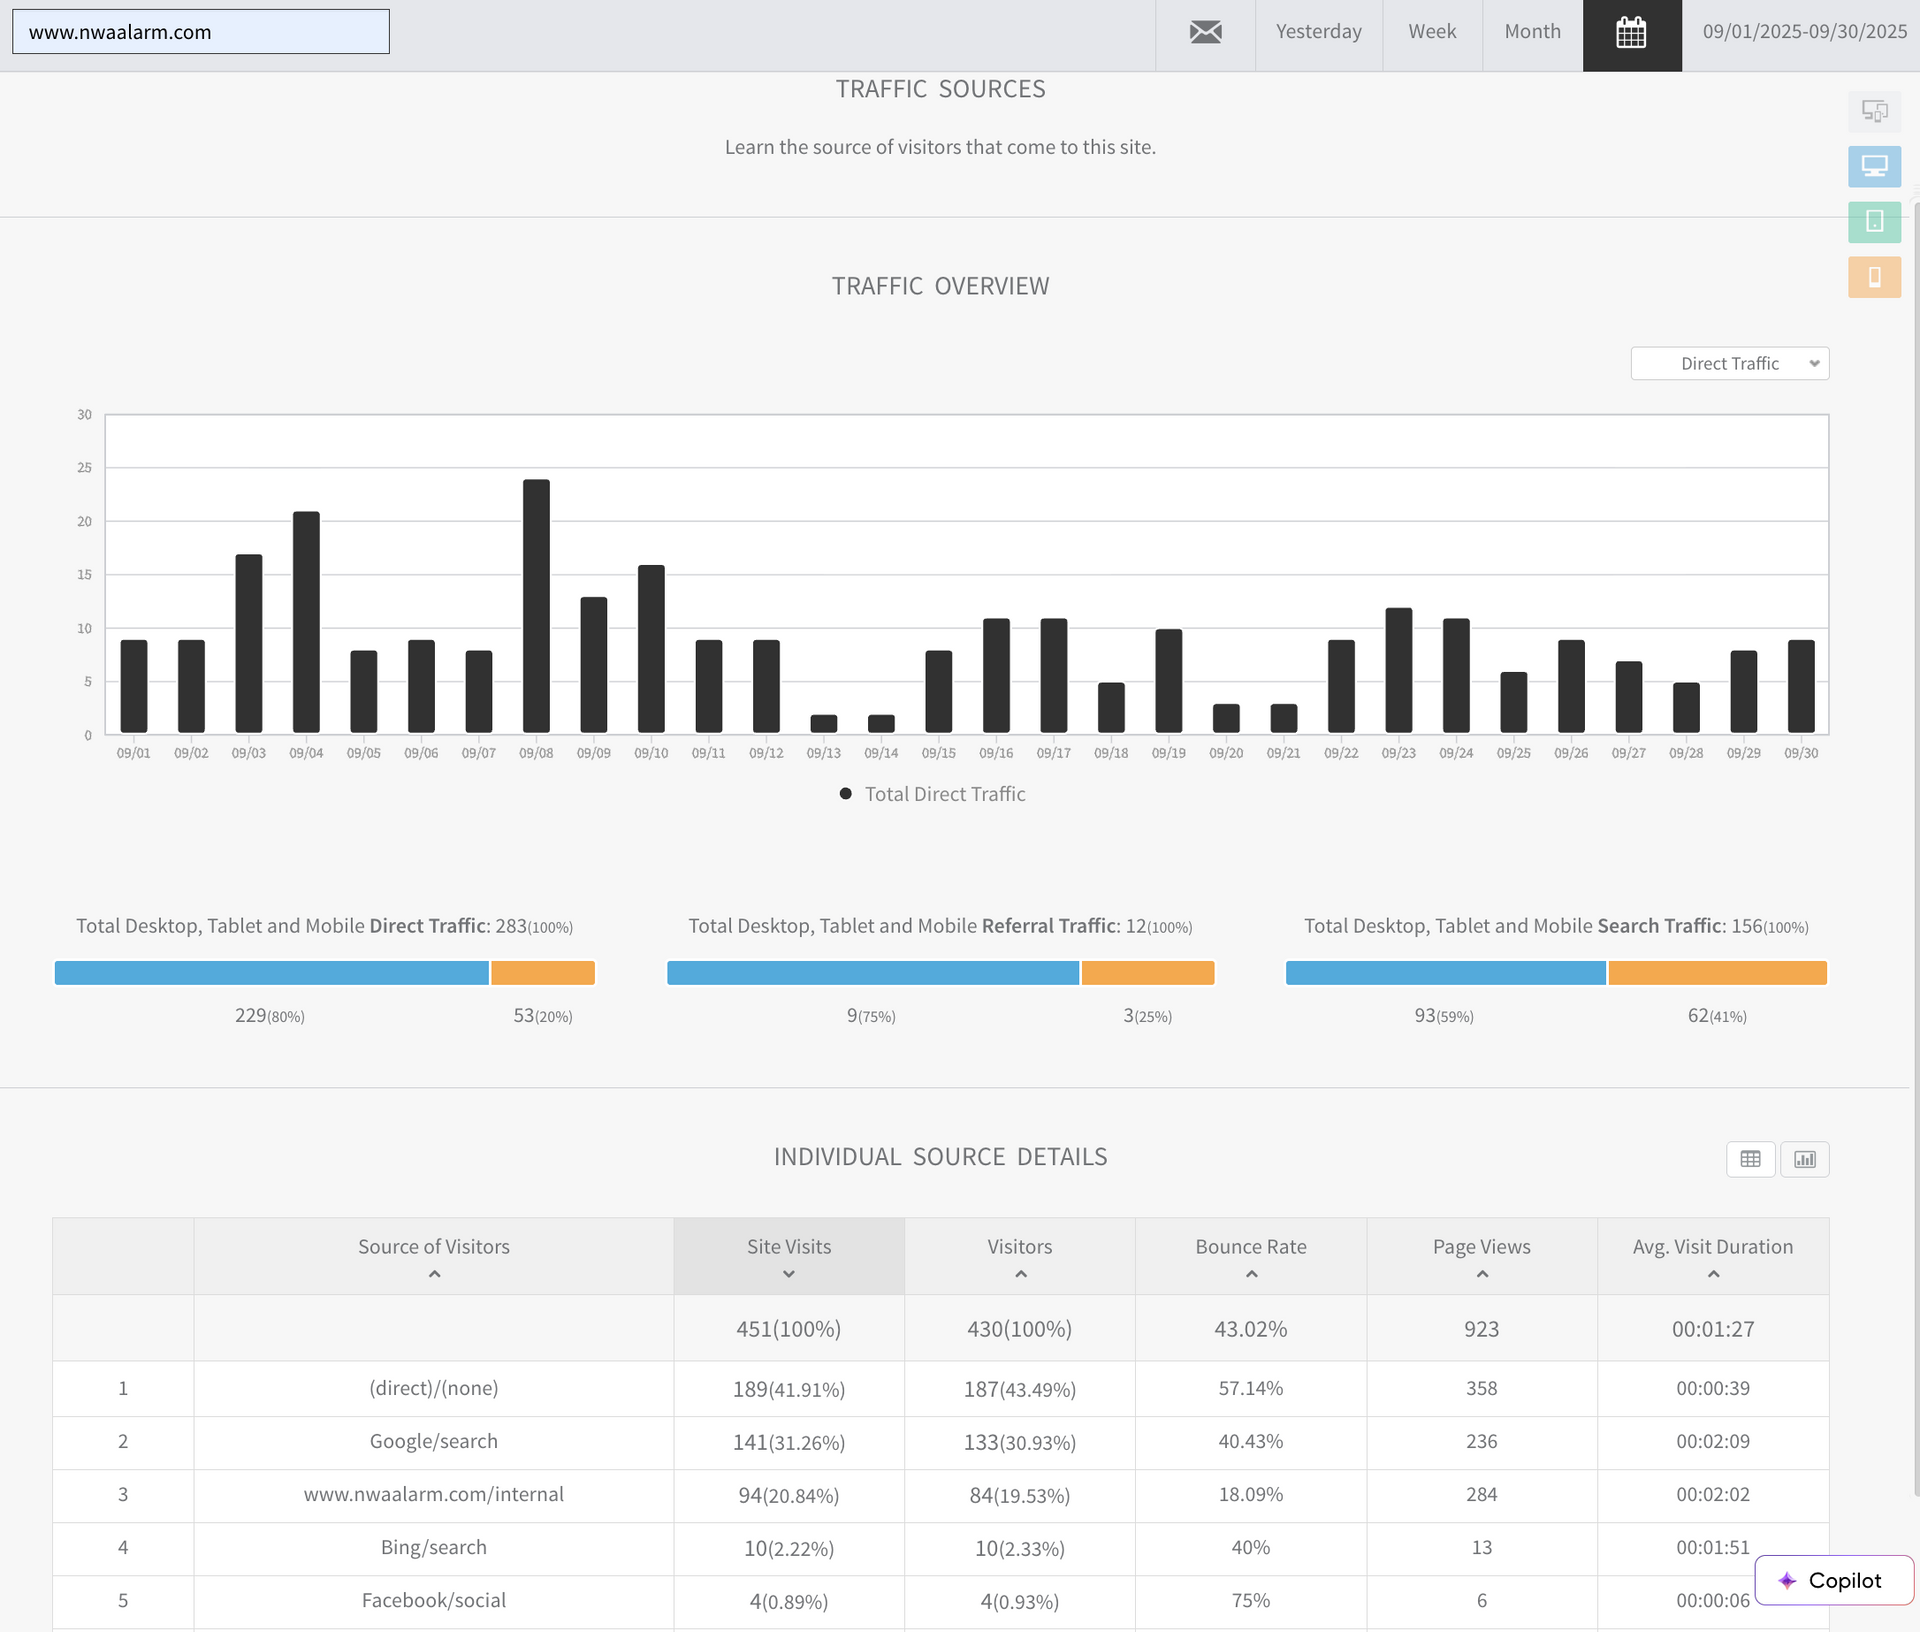Click the Google/search source row
The width and height of the screenshot is (1920, 1632).
433,1441
